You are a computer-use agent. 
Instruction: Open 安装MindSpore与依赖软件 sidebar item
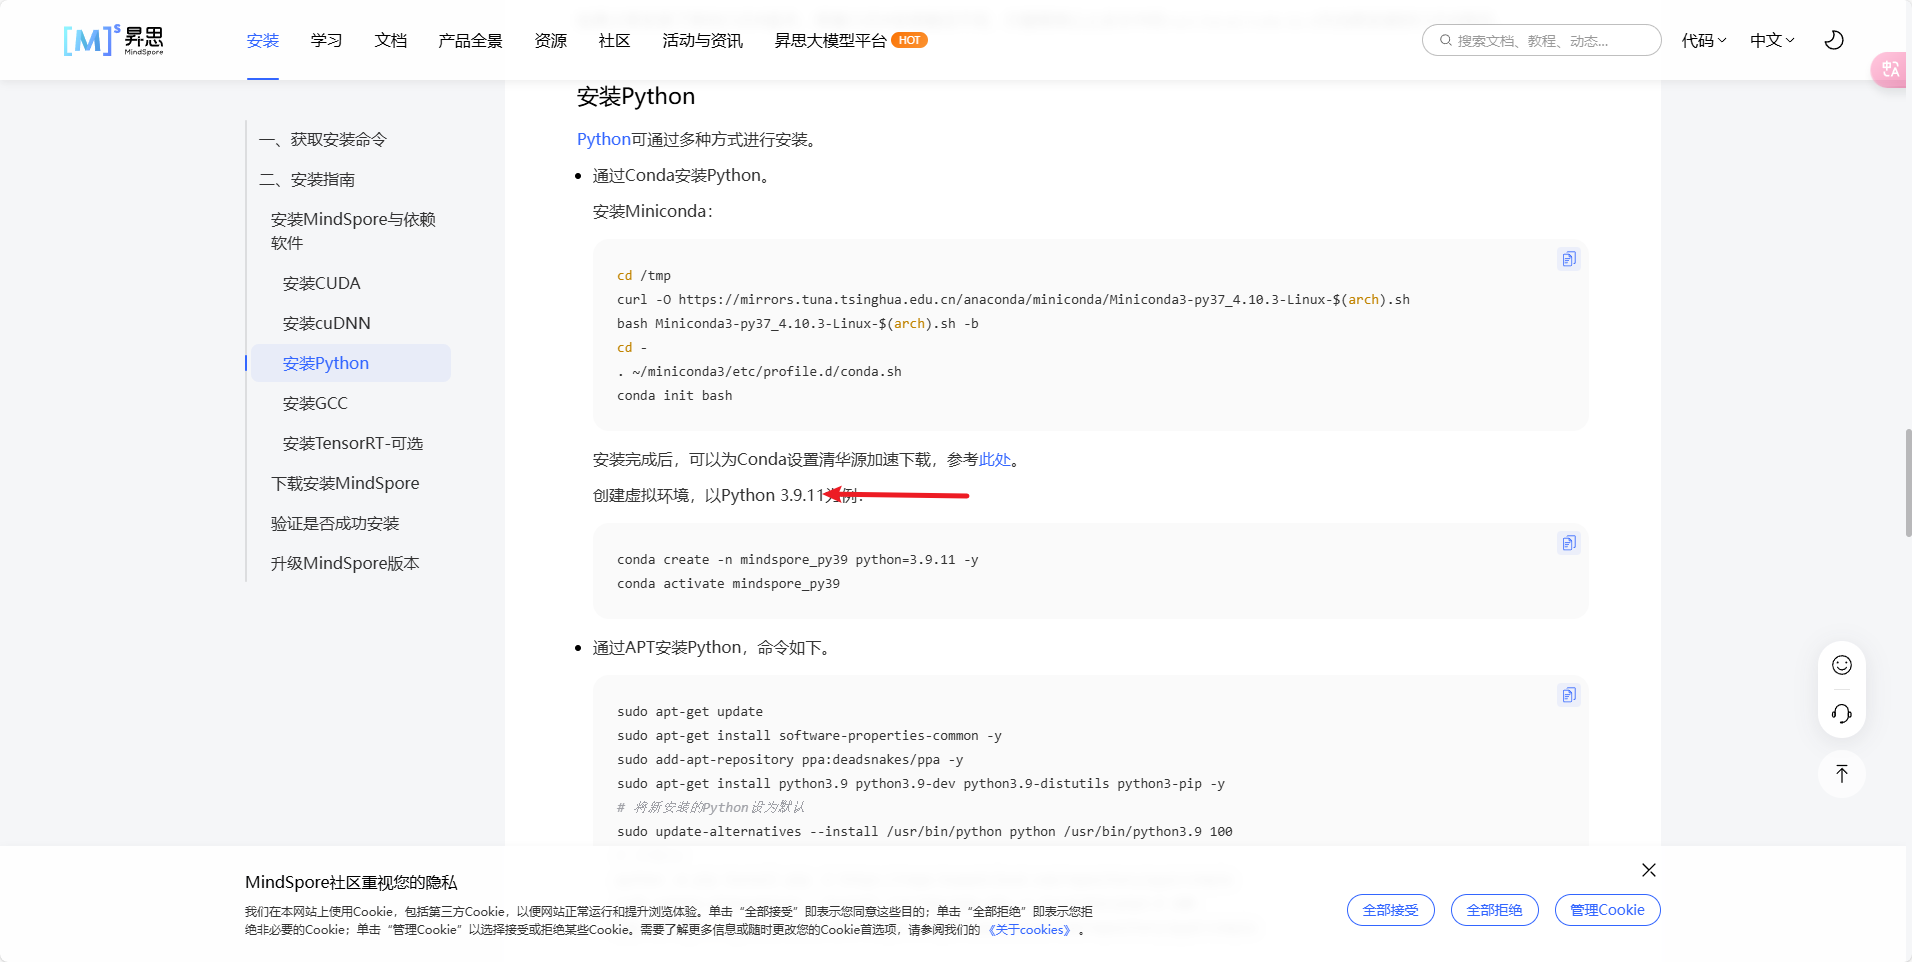pos(354,231)
